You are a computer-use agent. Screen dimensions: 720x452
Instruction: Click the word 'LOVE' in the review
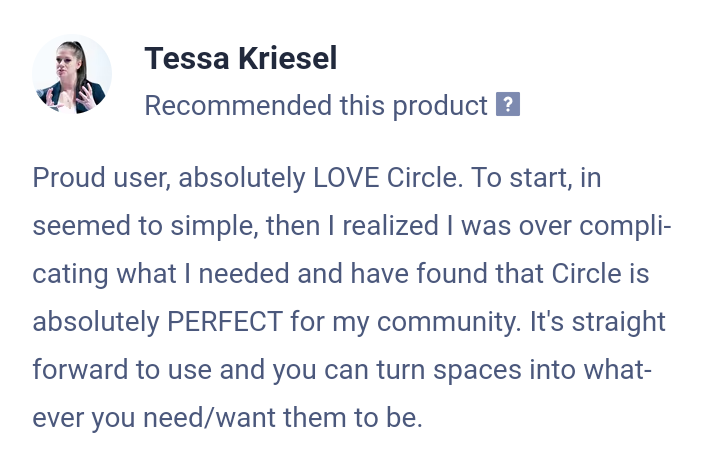pos(346,177)
